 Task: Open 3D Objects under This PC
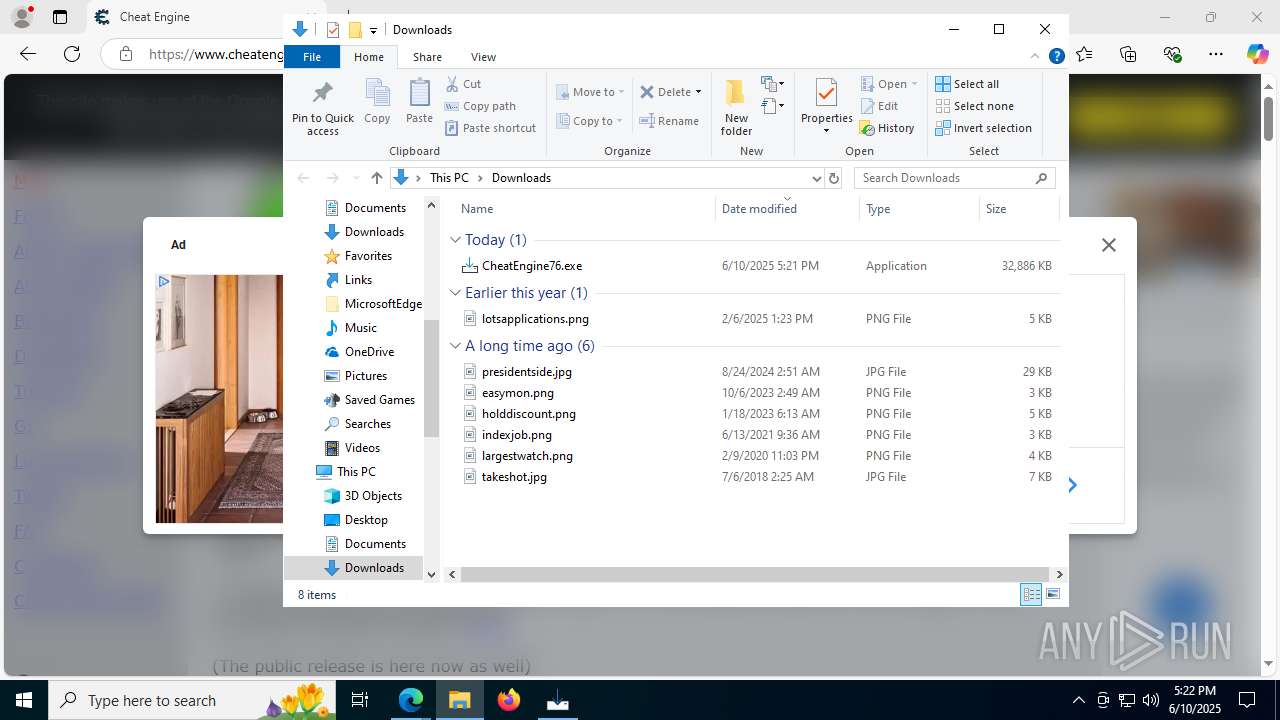pyautogui.click(x=373, y=496)
